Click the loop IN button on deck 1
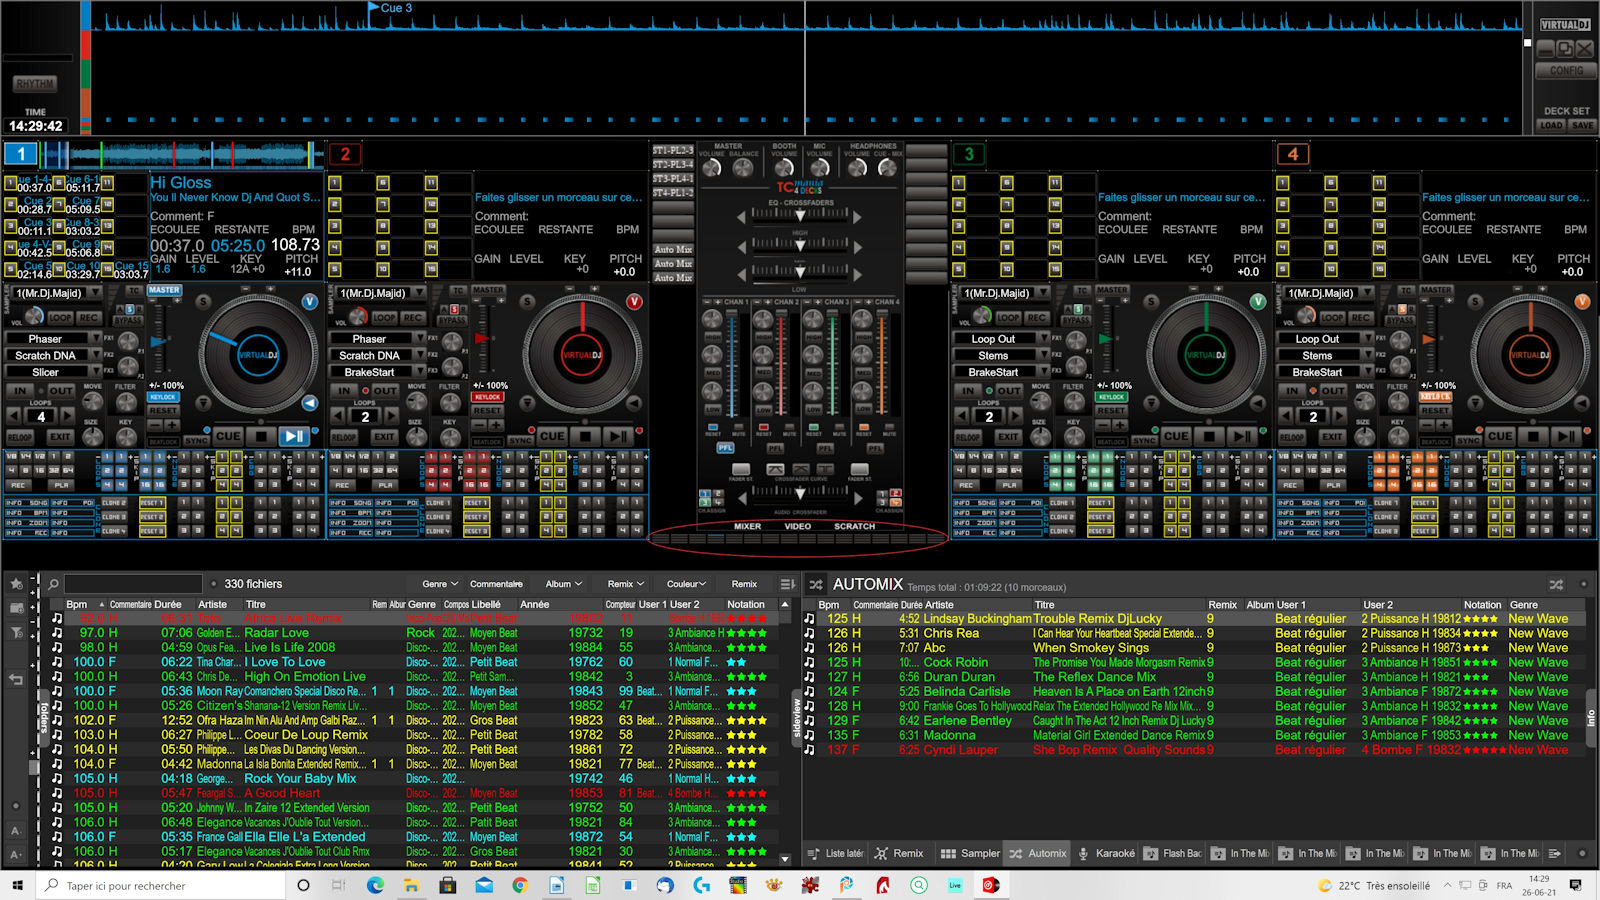Image resolution: width=1600 pixels, height=900 pixels. coord(19,391)
